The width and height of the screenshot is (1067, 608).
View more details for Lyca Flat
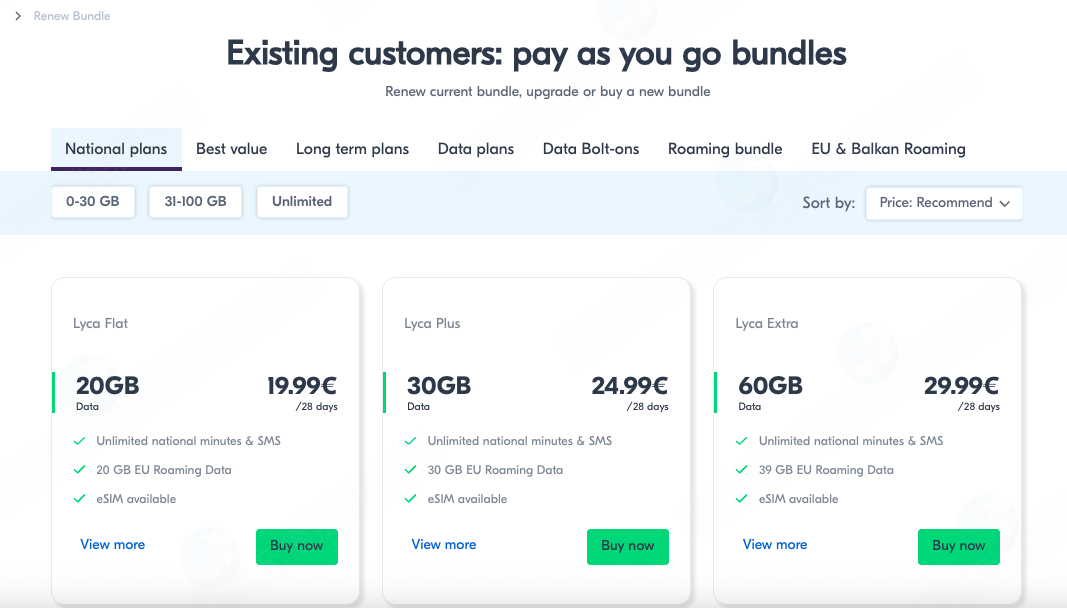tap(113, 545)
